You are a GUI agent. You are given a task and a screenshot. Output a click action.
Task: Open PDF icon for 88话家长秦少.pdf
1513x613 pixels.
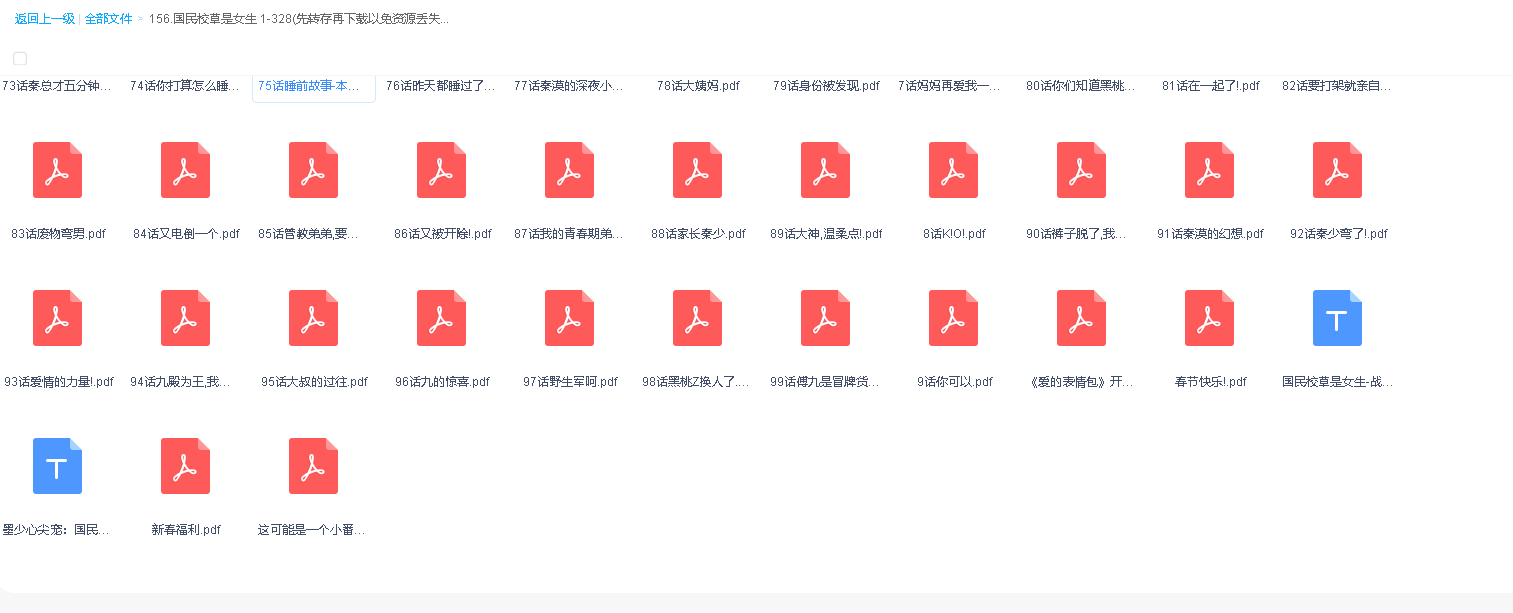click(x=698, y=170)
